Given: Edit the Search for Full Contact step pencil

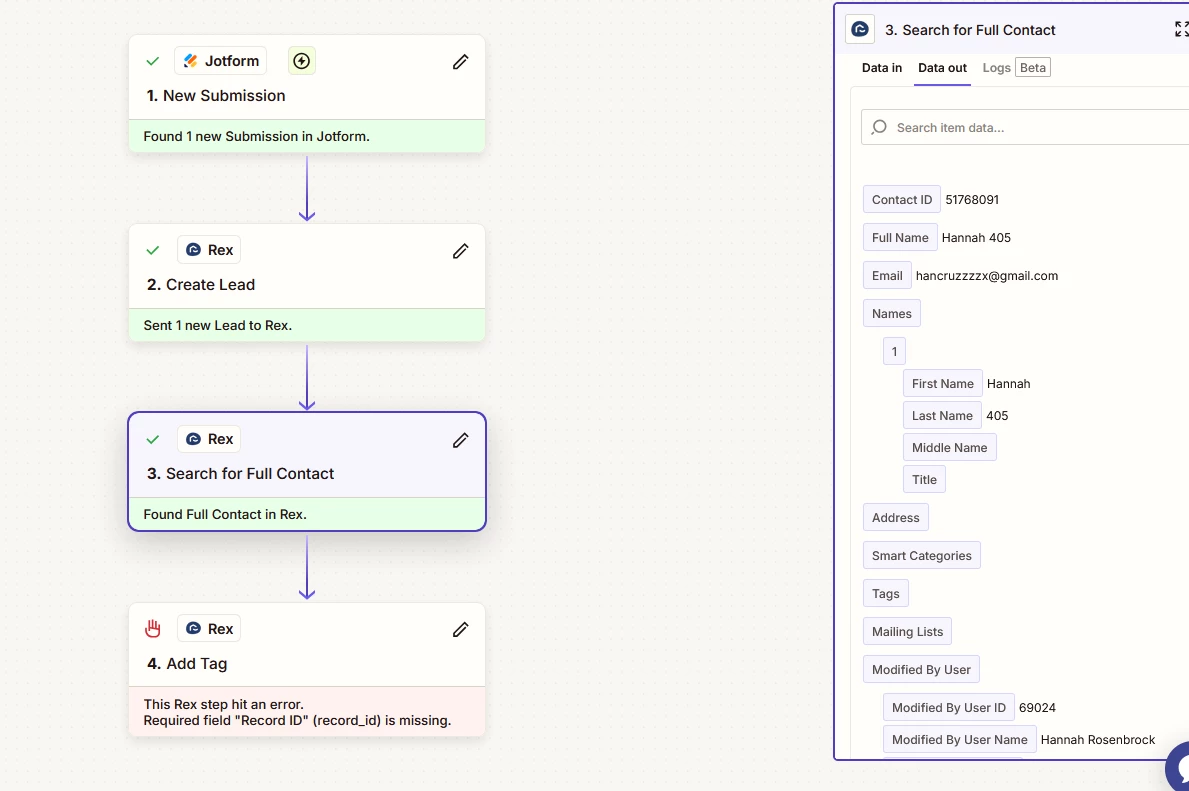Looking at the screenshot, I should (x=460, y=440).
